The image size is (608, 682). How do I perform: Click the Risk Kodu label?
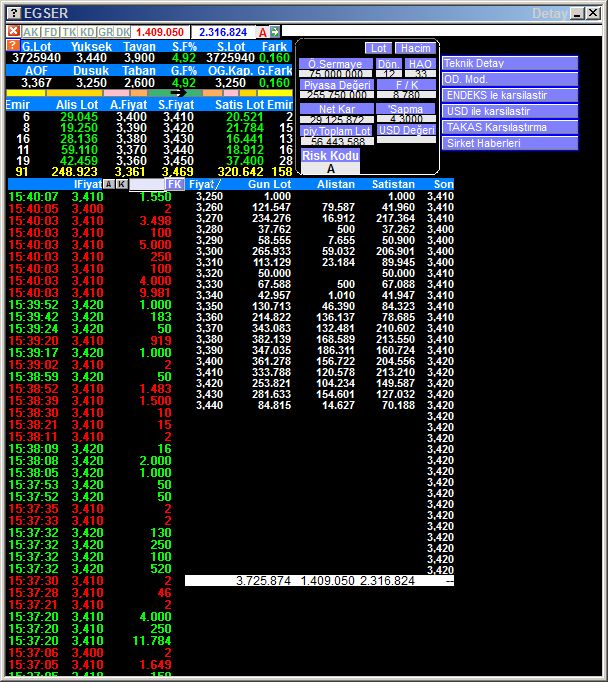(331, 156)
